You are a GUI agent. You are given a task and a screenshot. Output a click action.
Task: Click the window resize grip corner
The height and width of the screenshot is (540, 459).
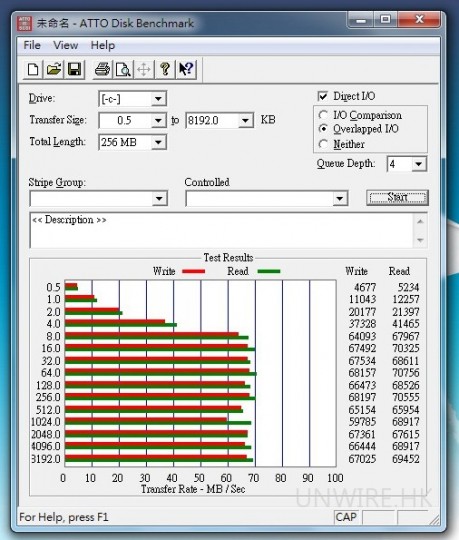coord(435,519)
